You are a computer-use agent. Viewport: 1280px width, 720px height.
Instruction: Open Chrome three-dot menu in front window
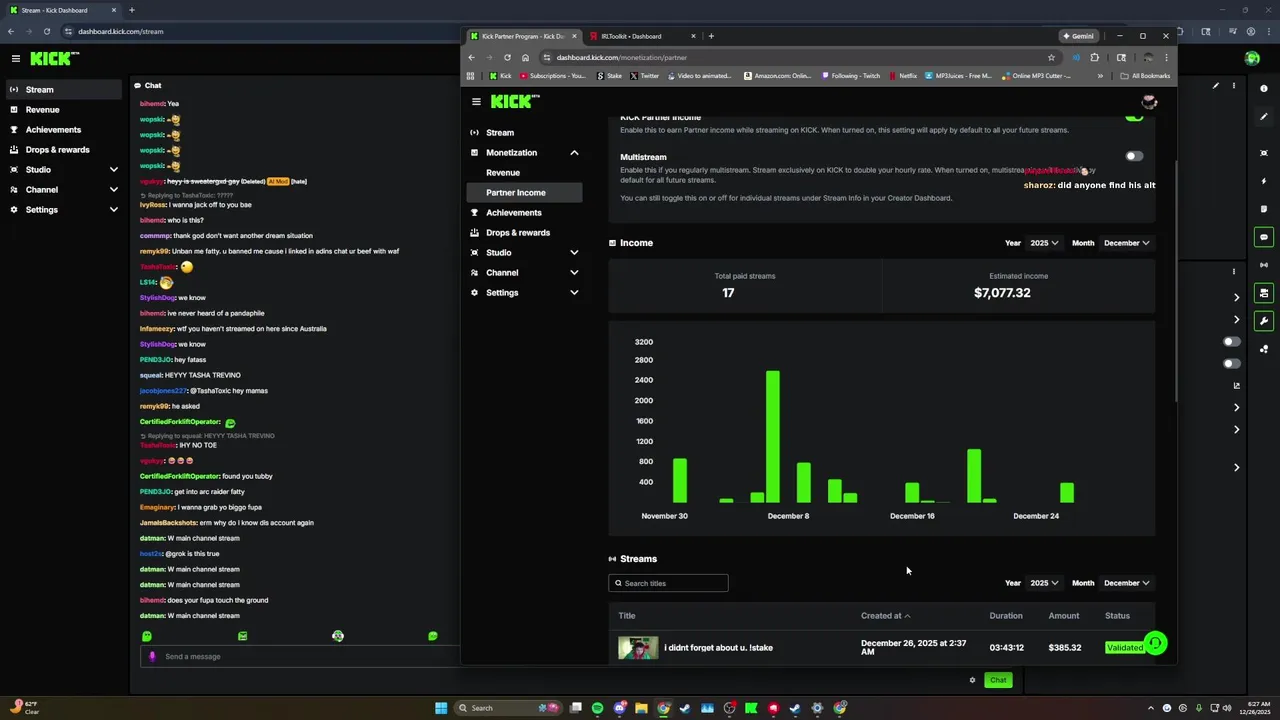tap(1166, 57)
